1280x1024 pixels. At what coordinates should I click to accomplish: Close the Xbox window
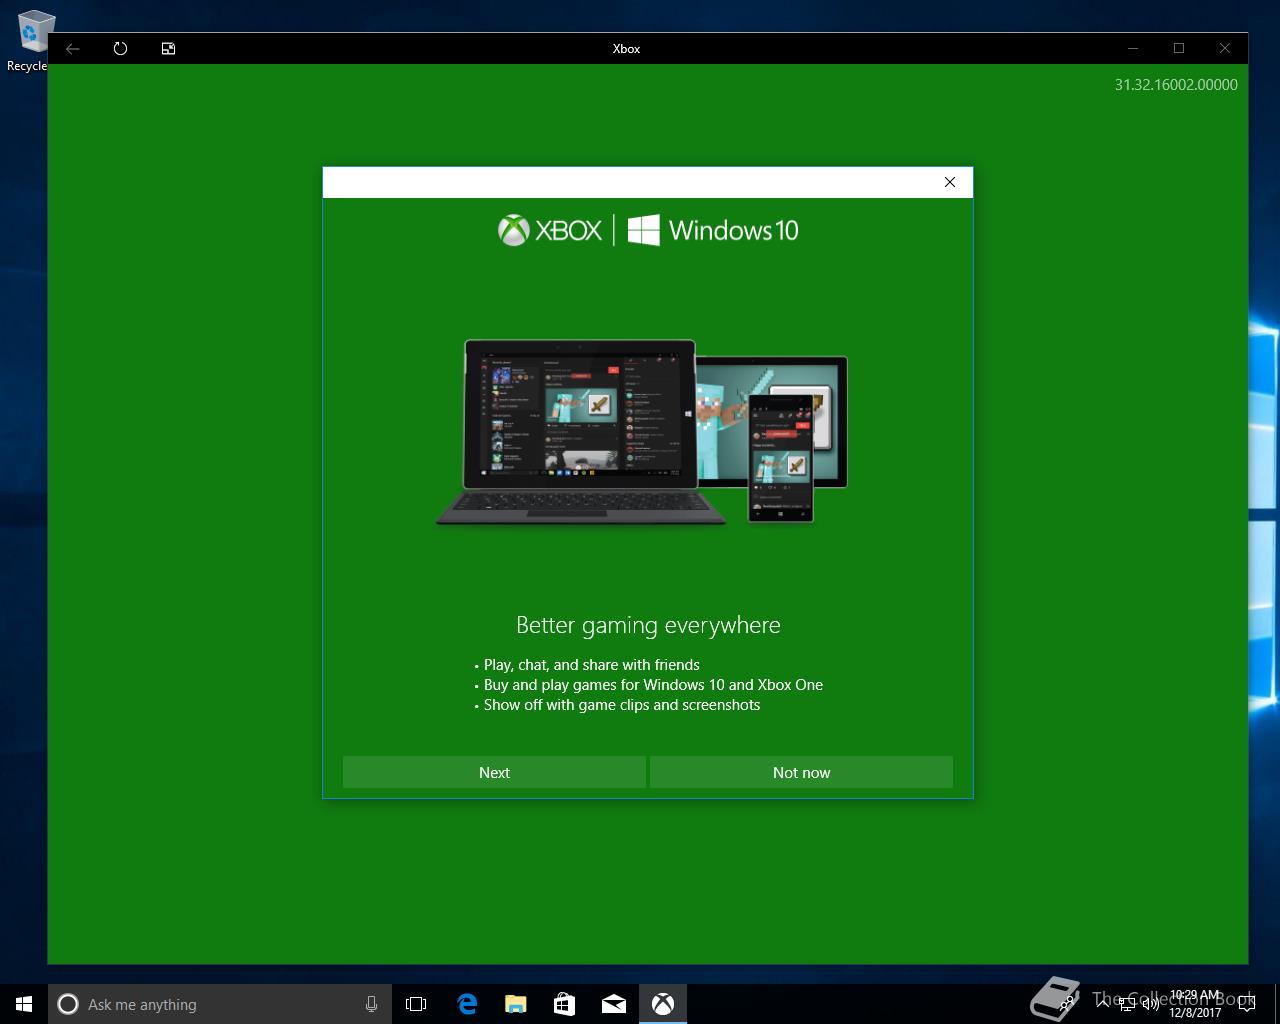point(1225,48)
